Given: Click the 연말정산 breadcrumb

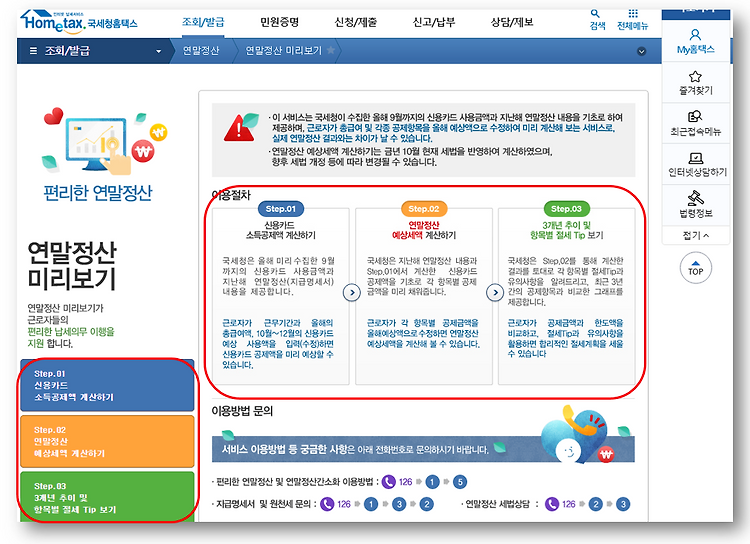Looking at the screenshot, I should coord(201,51).
